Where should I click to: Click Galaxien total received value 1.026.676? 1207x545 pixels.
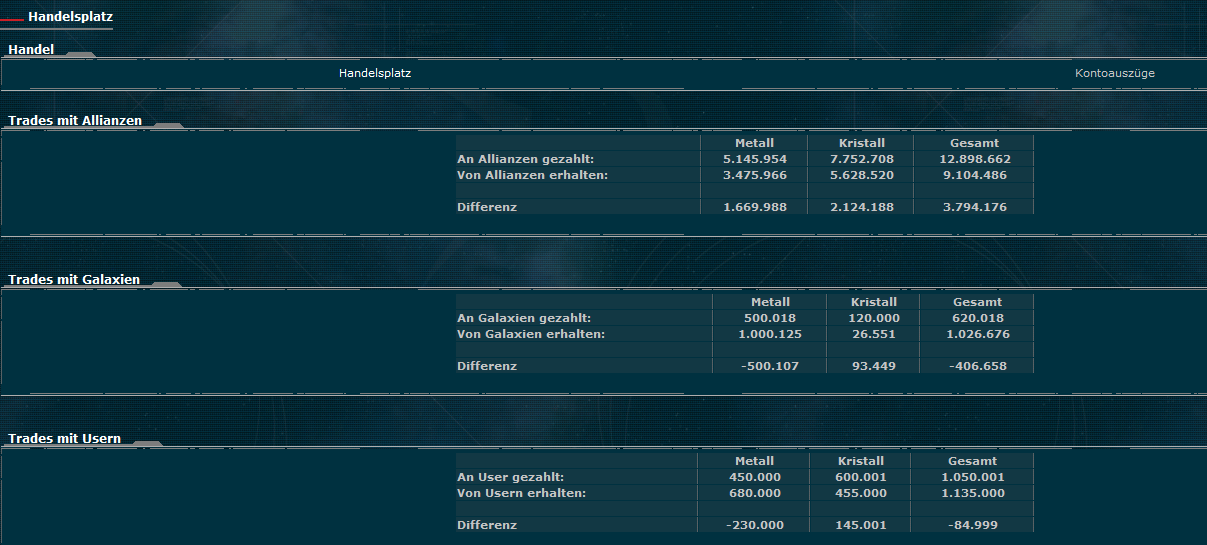977,334
